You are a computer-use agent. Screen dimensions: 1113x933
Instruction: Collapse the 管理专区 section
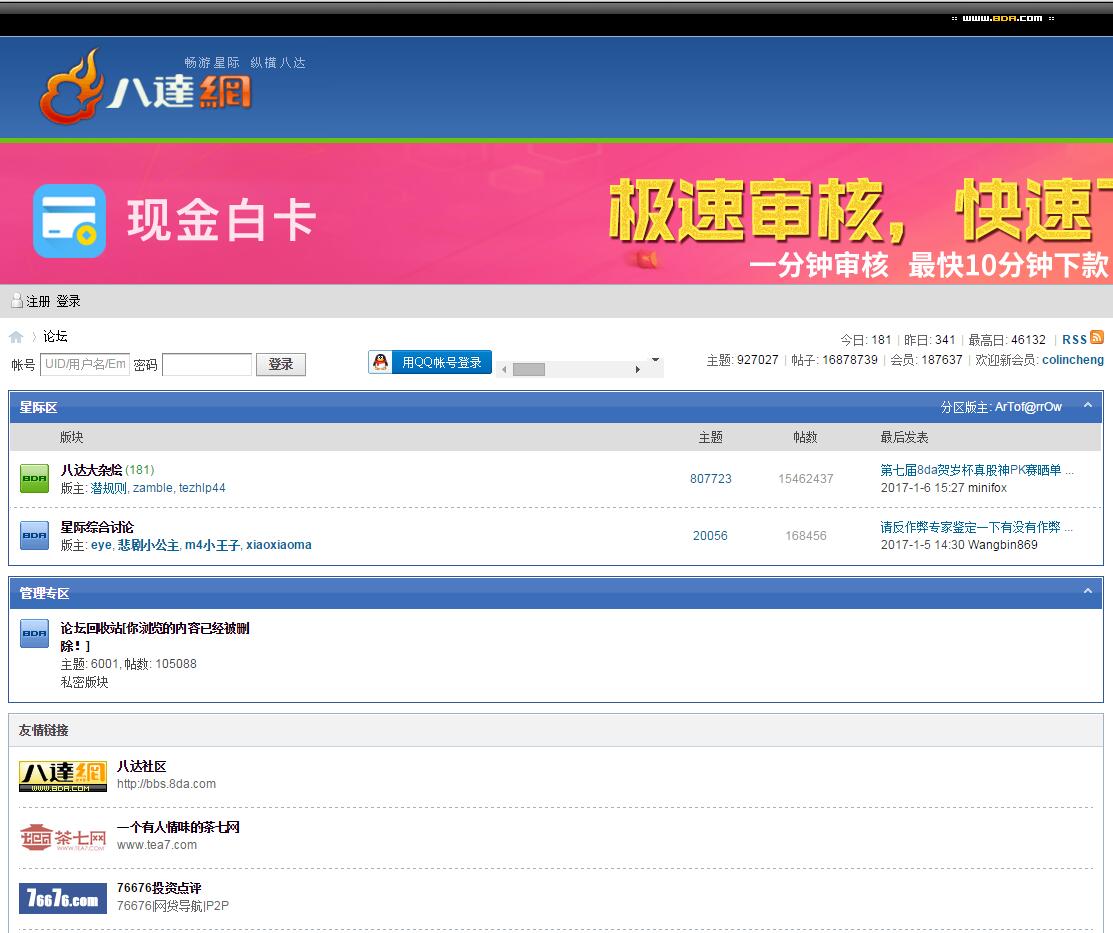pyautogui.click(x=1088, y=592)
